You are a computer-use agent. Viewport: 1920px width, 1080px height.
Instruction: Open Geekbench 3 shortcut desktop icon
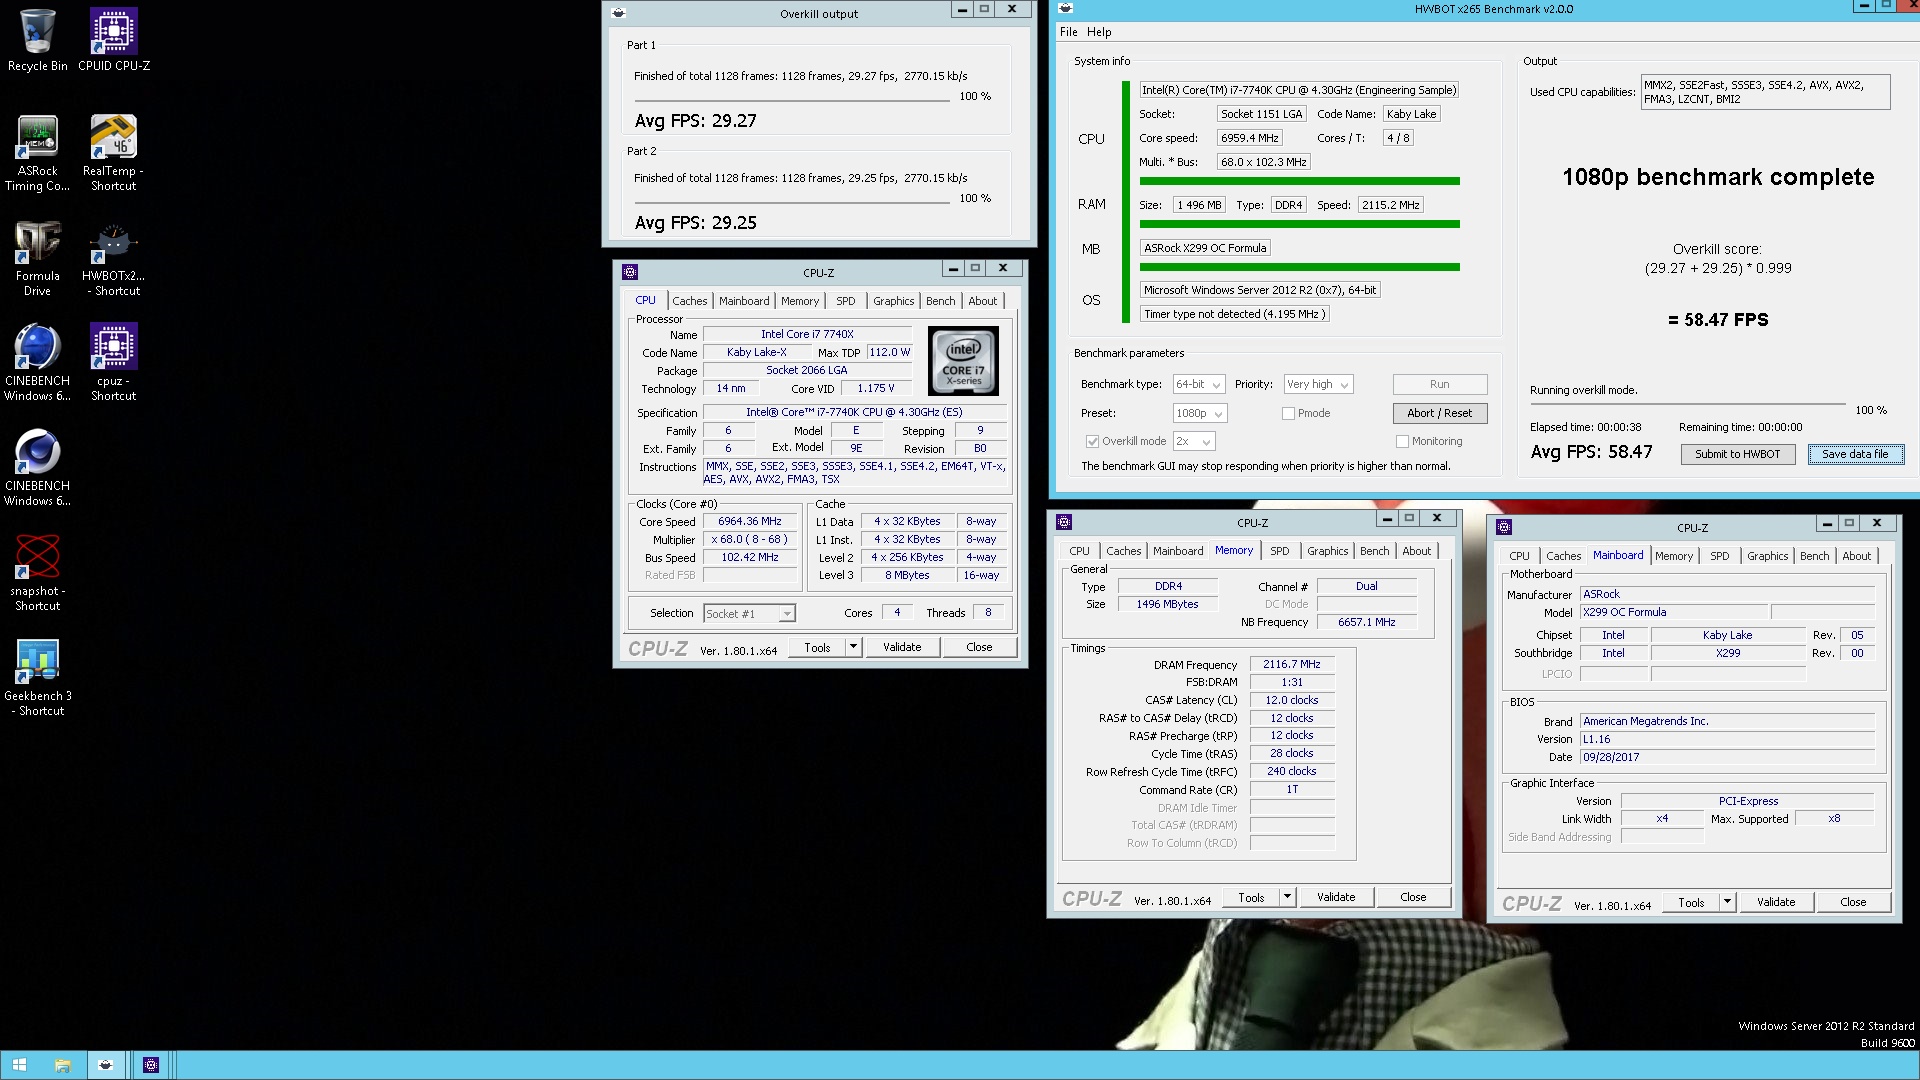pos(37,678)
